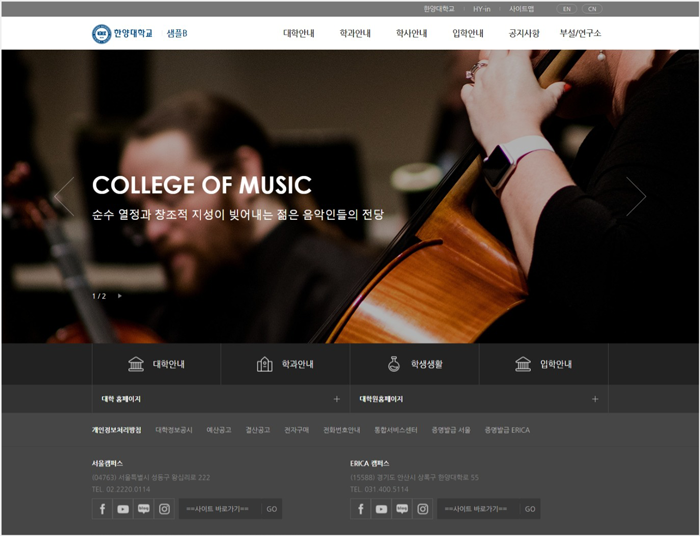Image resolution: width=700 pixels, height=536 pixels.
Task: Switch site language to EN
Action: pos(566,9)
